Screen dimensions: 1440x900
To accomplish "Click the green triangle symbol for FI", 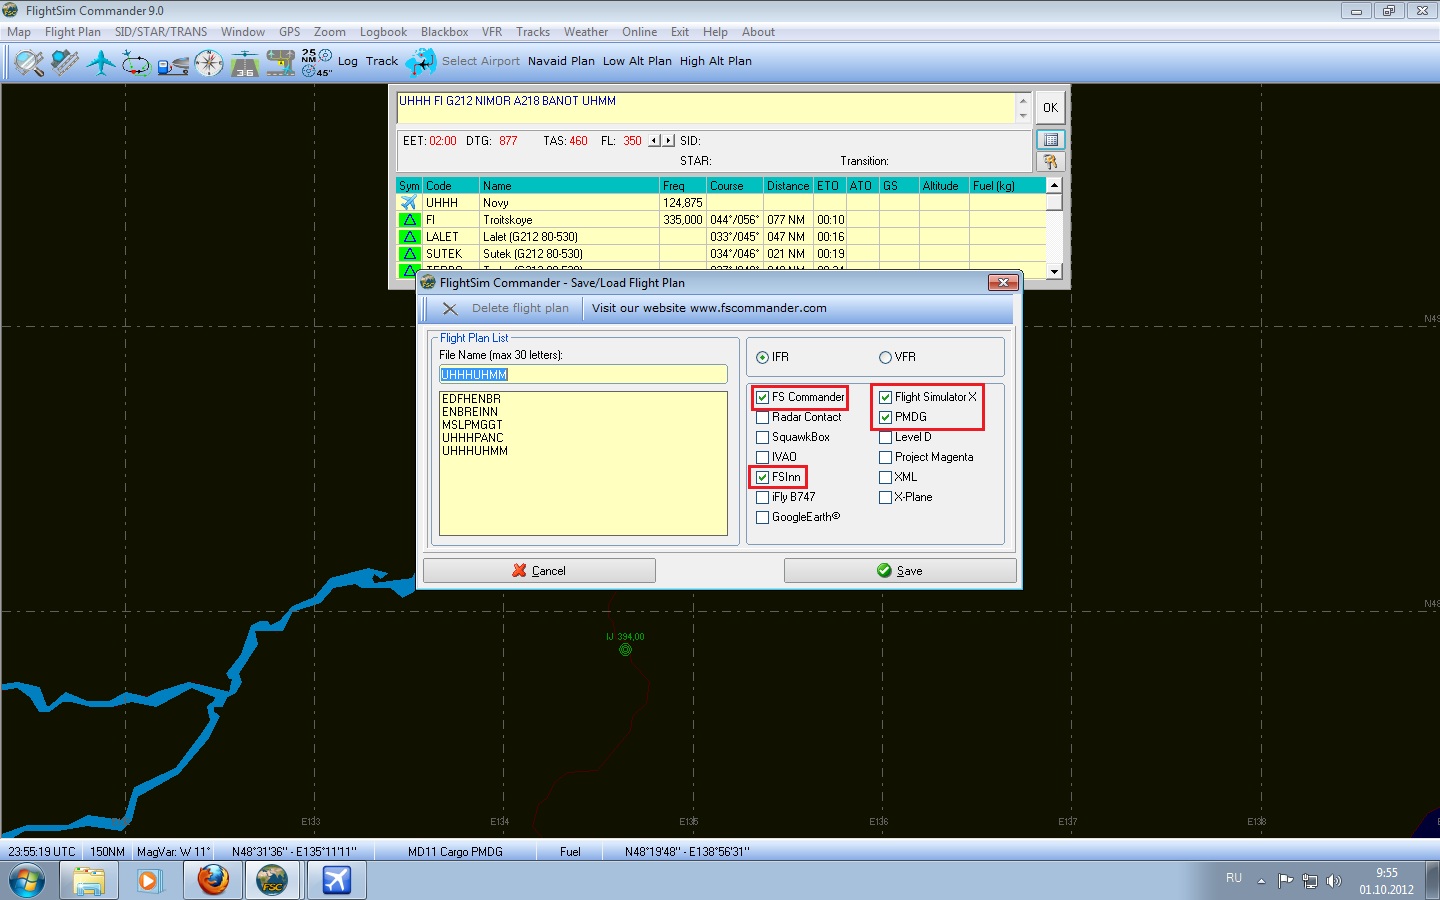I will (409, 220).
